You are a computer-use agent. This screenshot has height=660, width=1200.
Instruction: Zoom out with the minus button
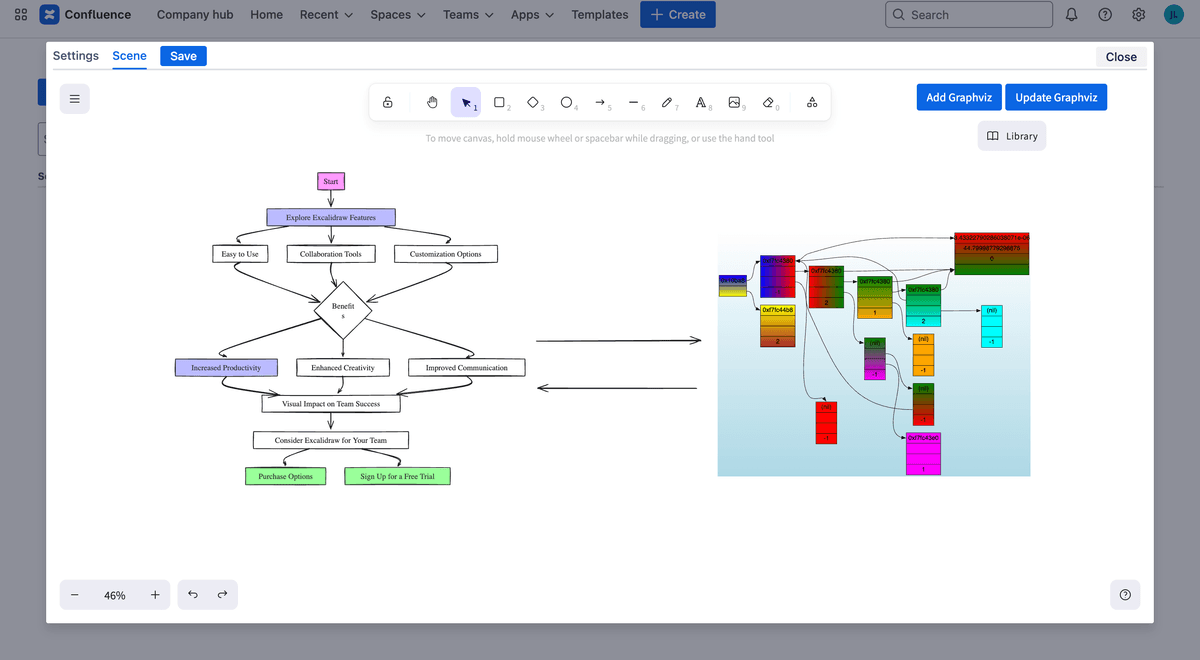click(75, 595)
